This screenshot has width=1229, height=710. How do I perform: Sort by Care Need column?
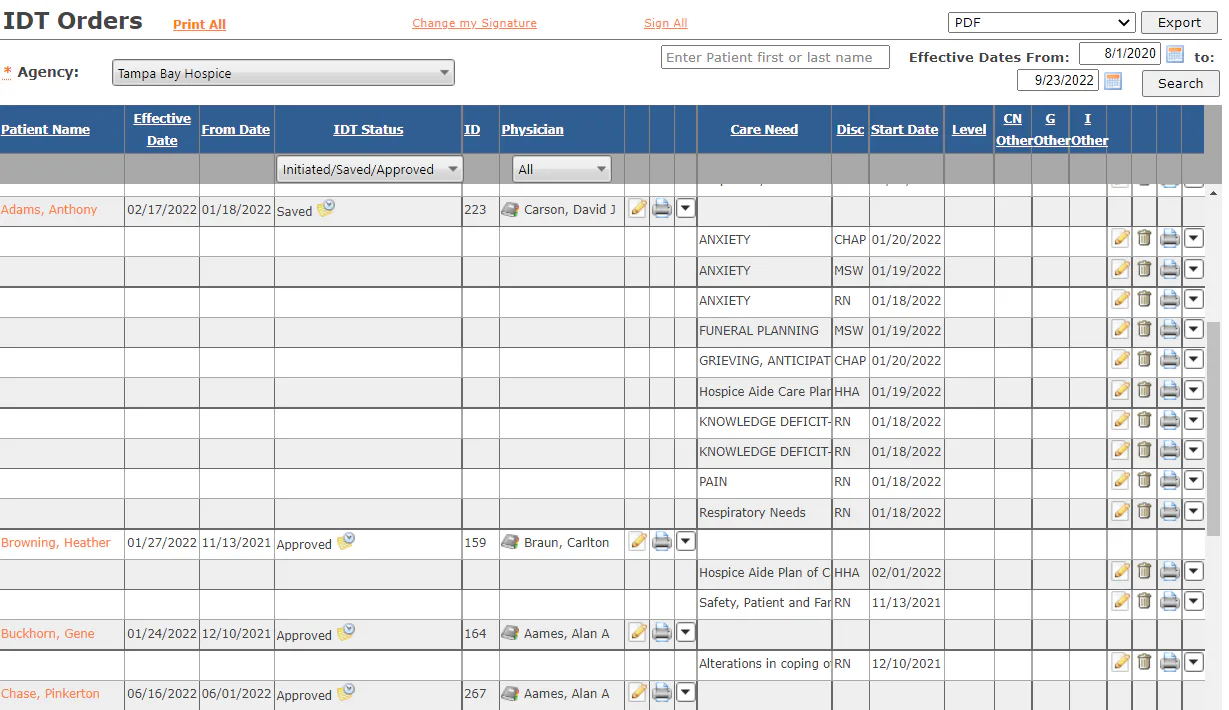[x=764, y=130]
